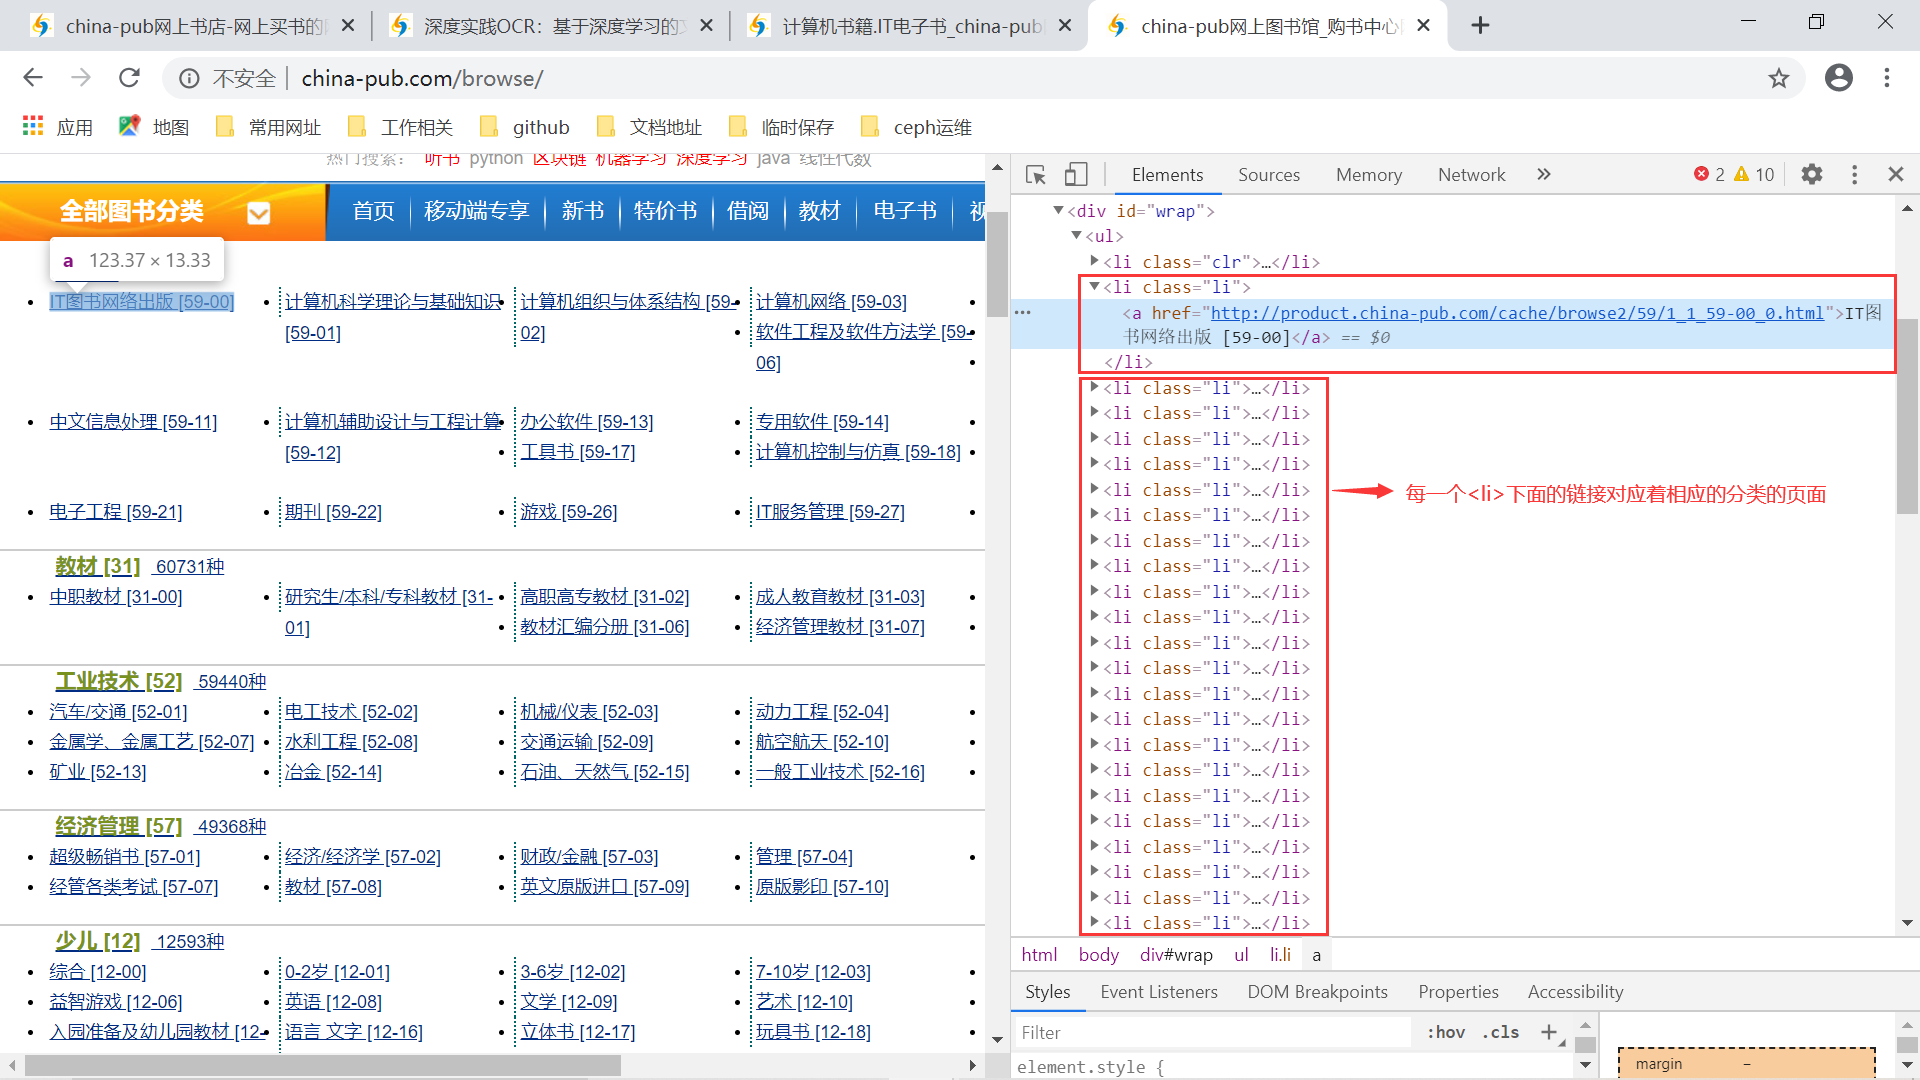Viewport: 1920px width, 1080px height.
Task: Click the yellow warning count indicator
Action: (1754, 175)
